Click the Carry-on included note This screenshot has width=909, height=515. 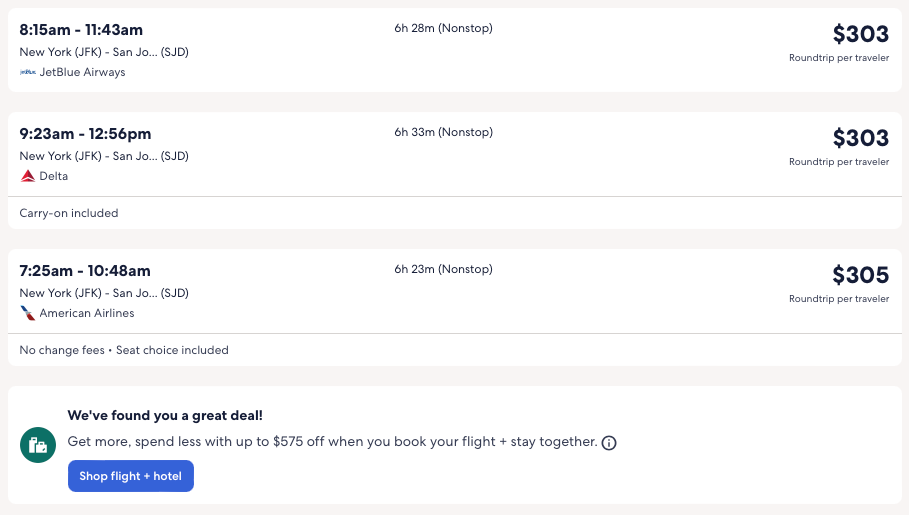click(69, 213)
